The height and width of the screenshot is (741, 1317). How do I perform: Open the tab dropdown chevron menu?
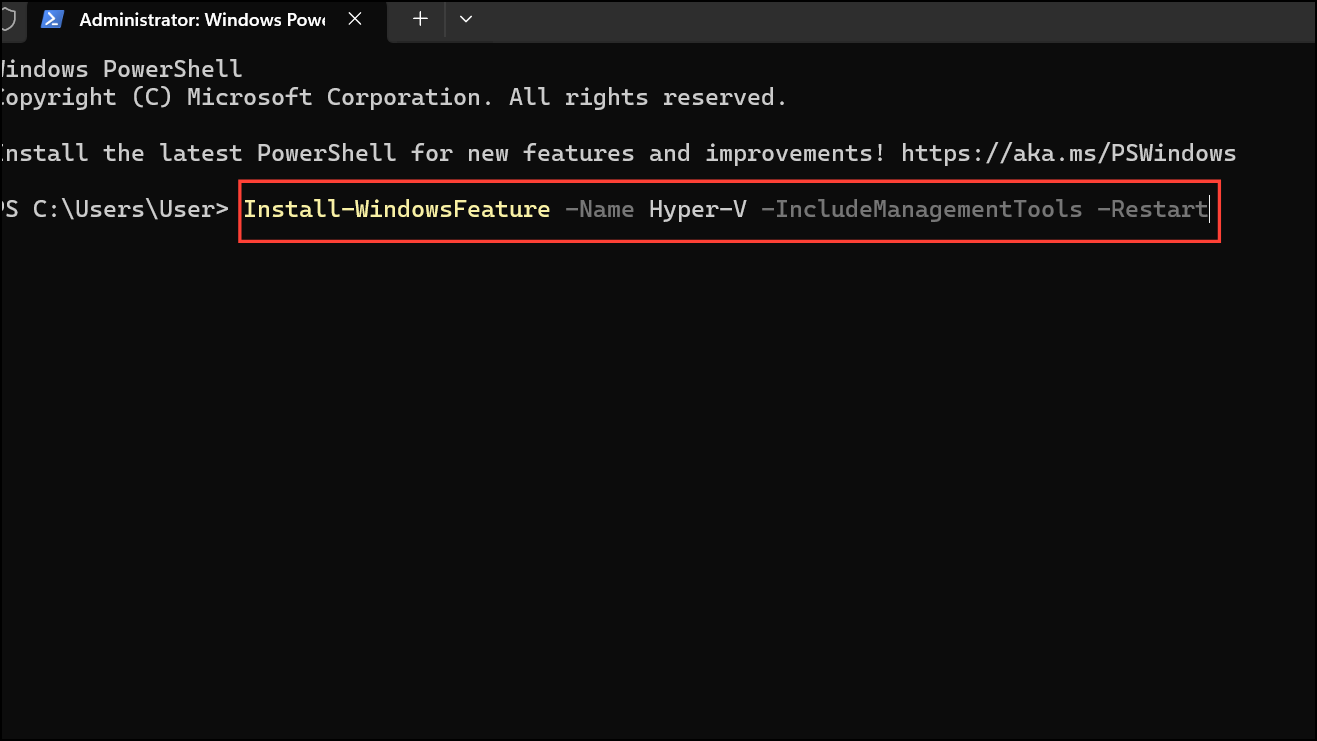465,19
